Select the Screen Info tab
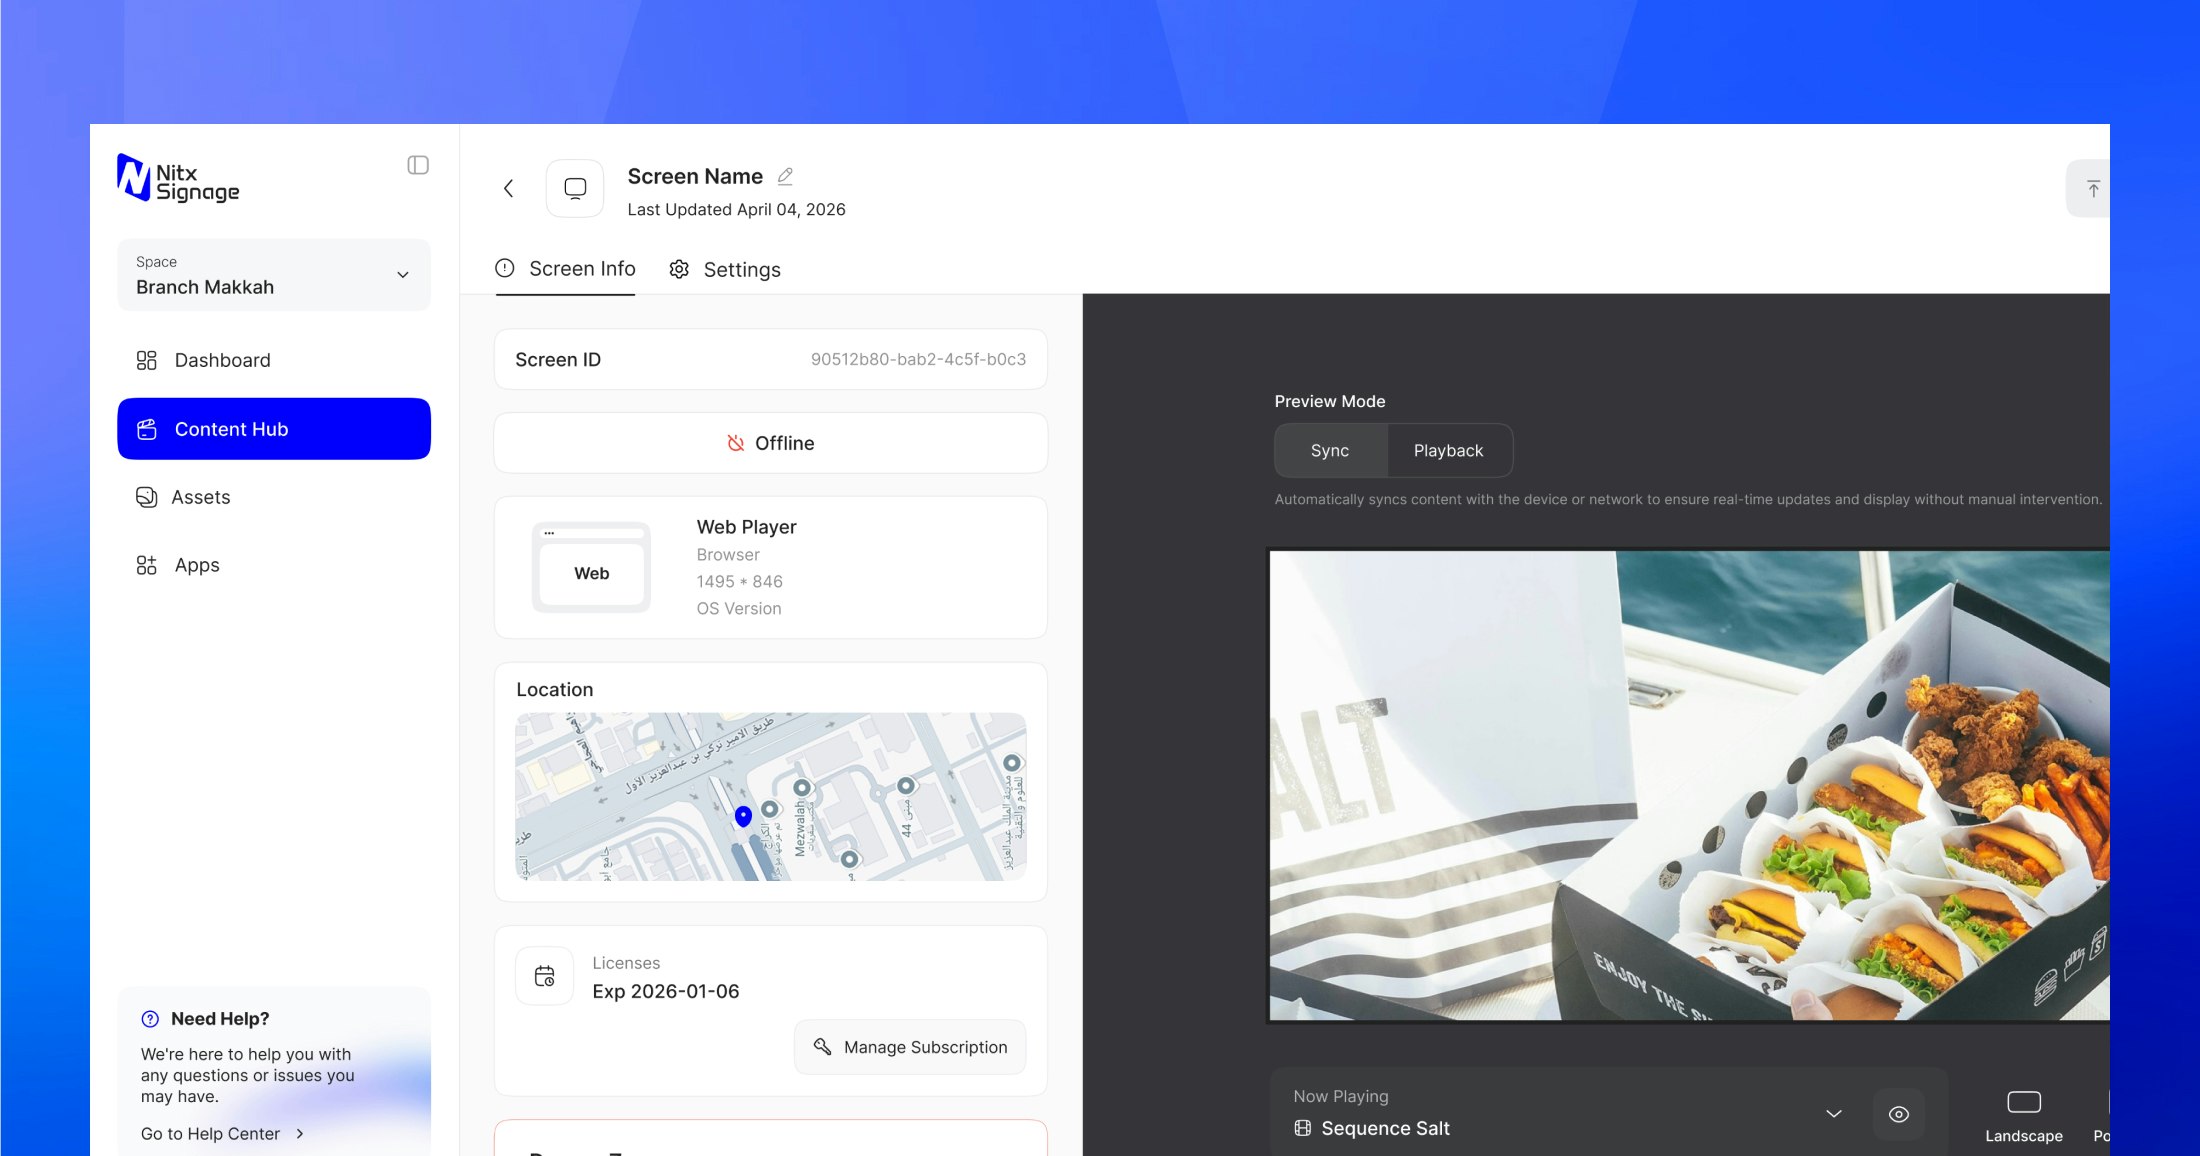Screen dimensions: 2200x1156 pos(565,269)
